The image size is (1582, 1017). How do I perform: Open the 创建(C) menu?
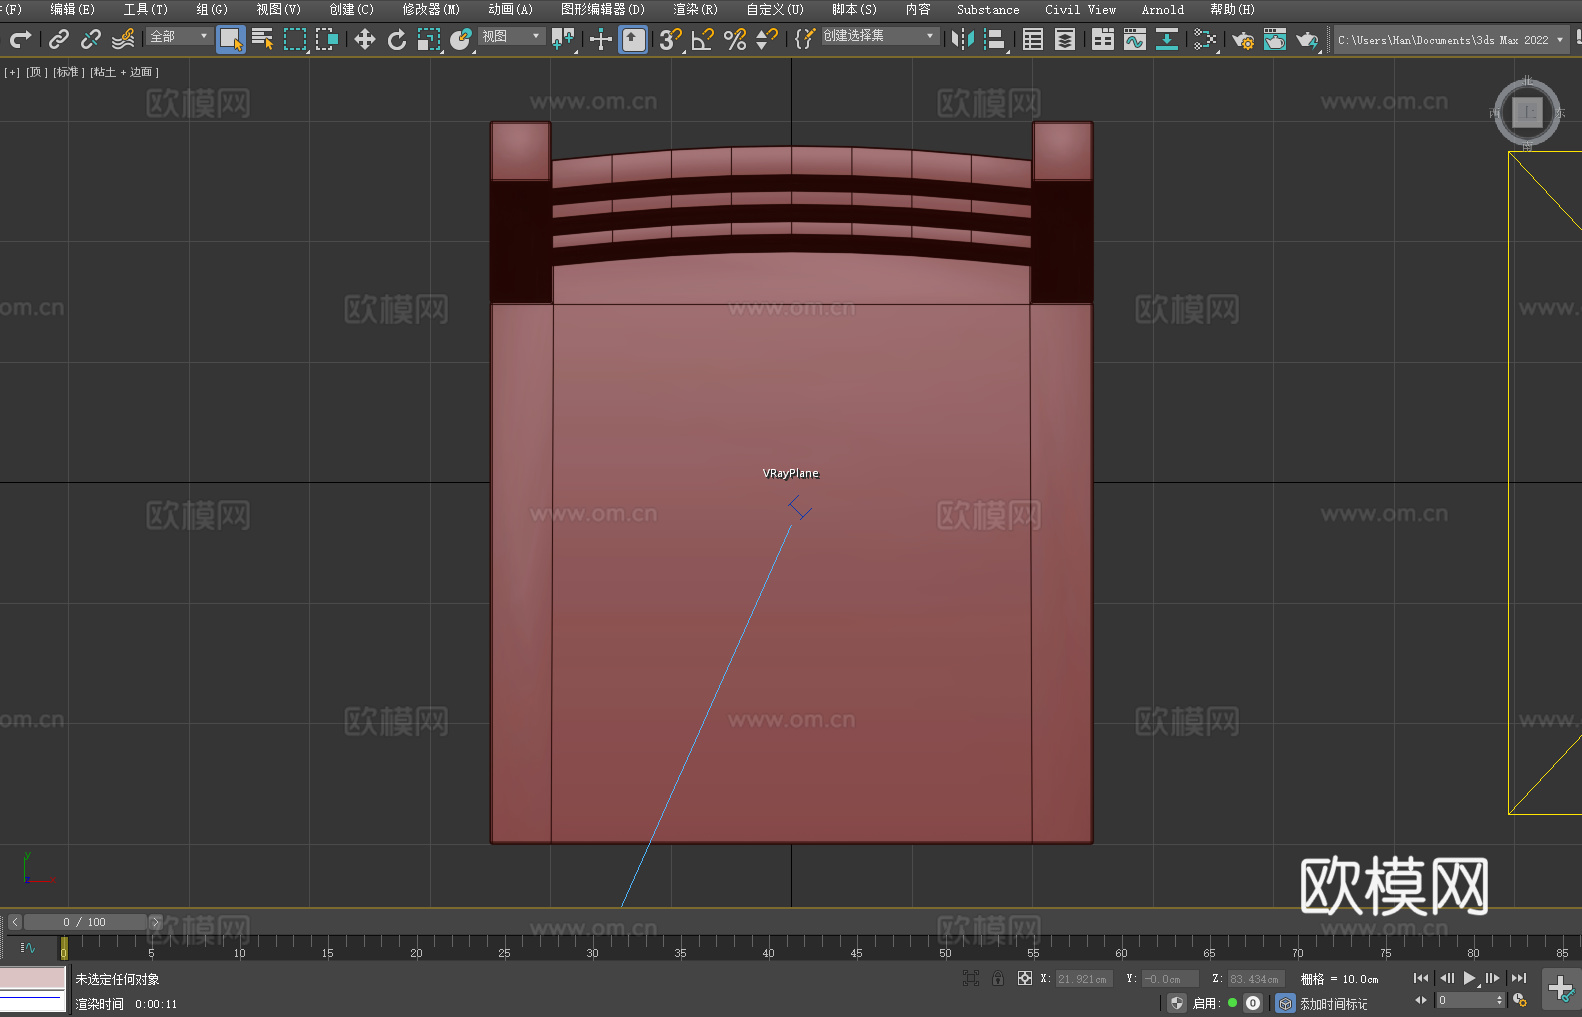tap(351, 9)
